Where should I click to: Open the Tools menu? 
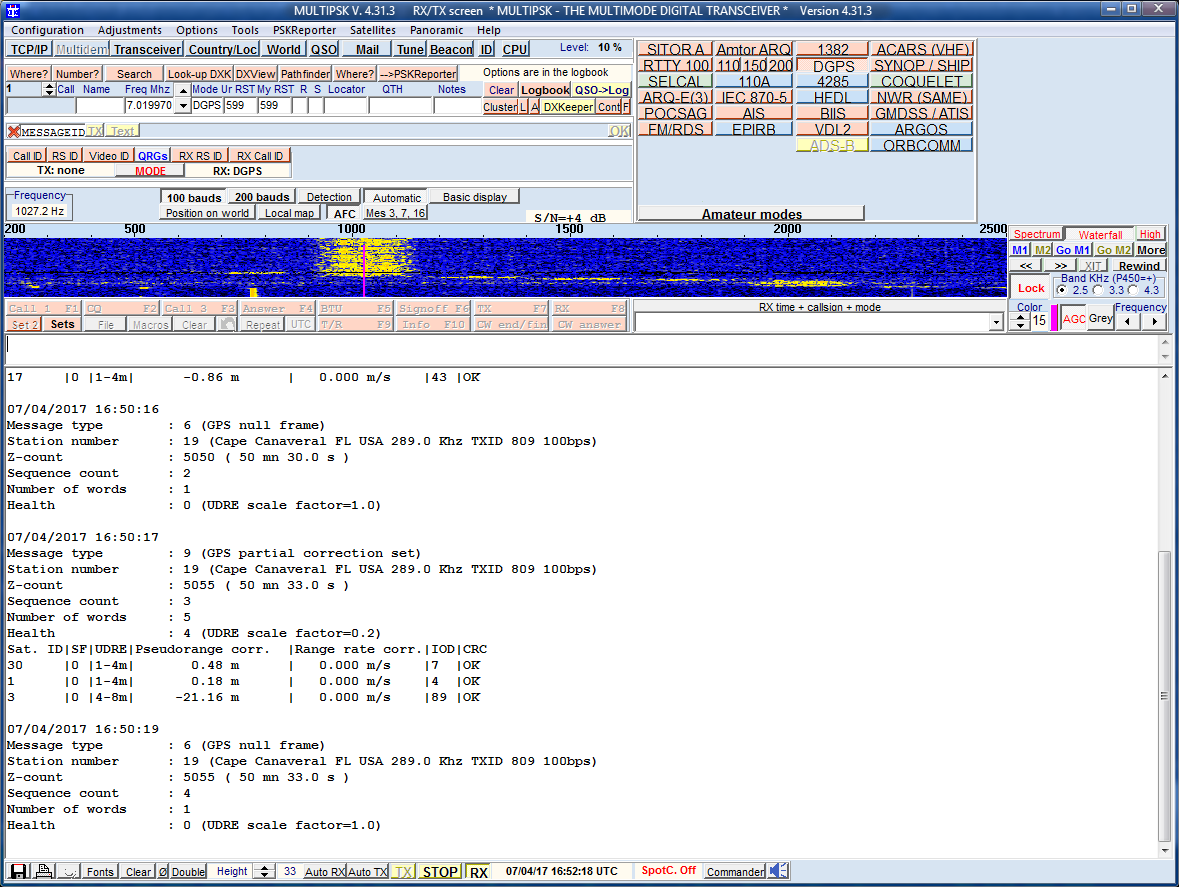pyautogui.click(x=245, y=30)
